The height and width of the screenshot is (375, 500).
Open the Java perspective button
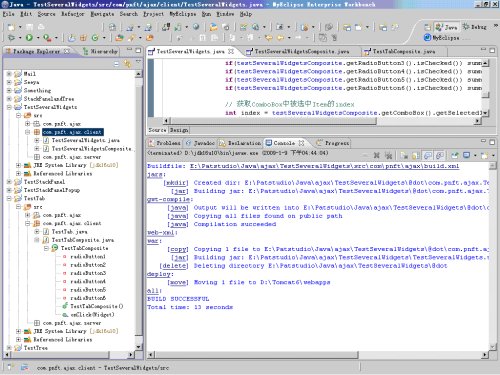point(446,27)
